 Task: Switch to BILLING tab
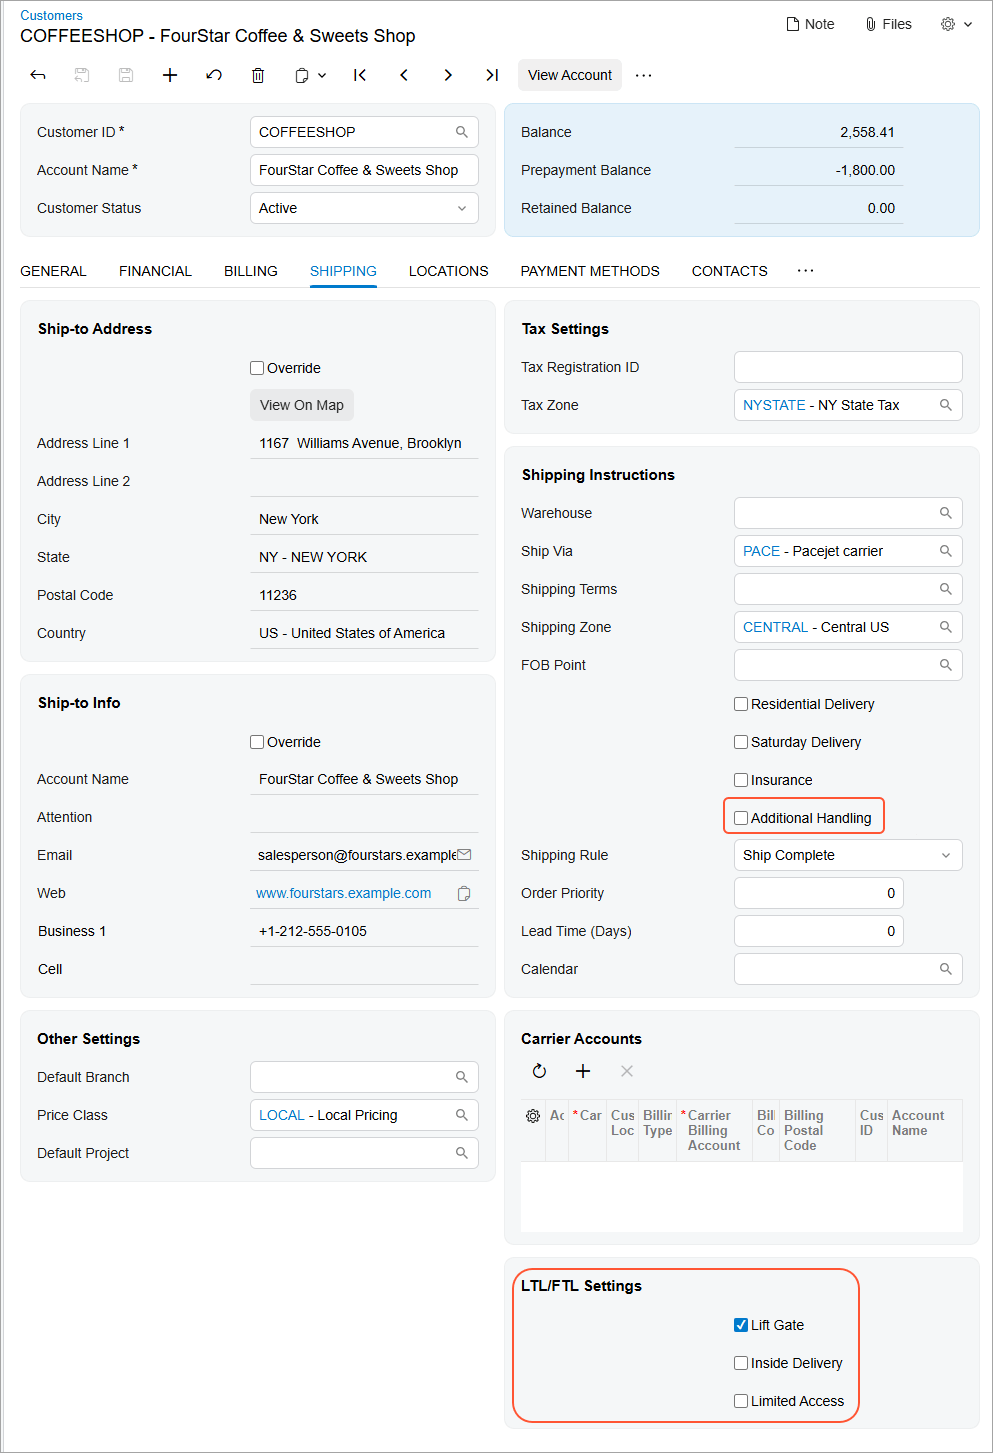[x=251, y=271]
